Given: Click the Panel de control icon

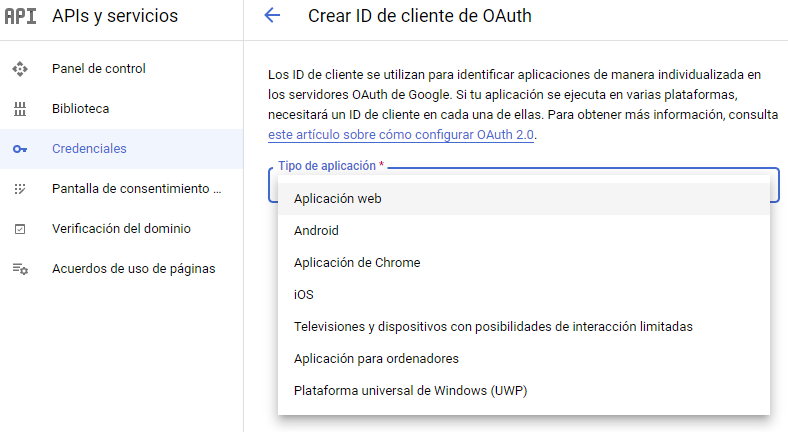Looking at the screenshot, I should (x=20, y=69).
